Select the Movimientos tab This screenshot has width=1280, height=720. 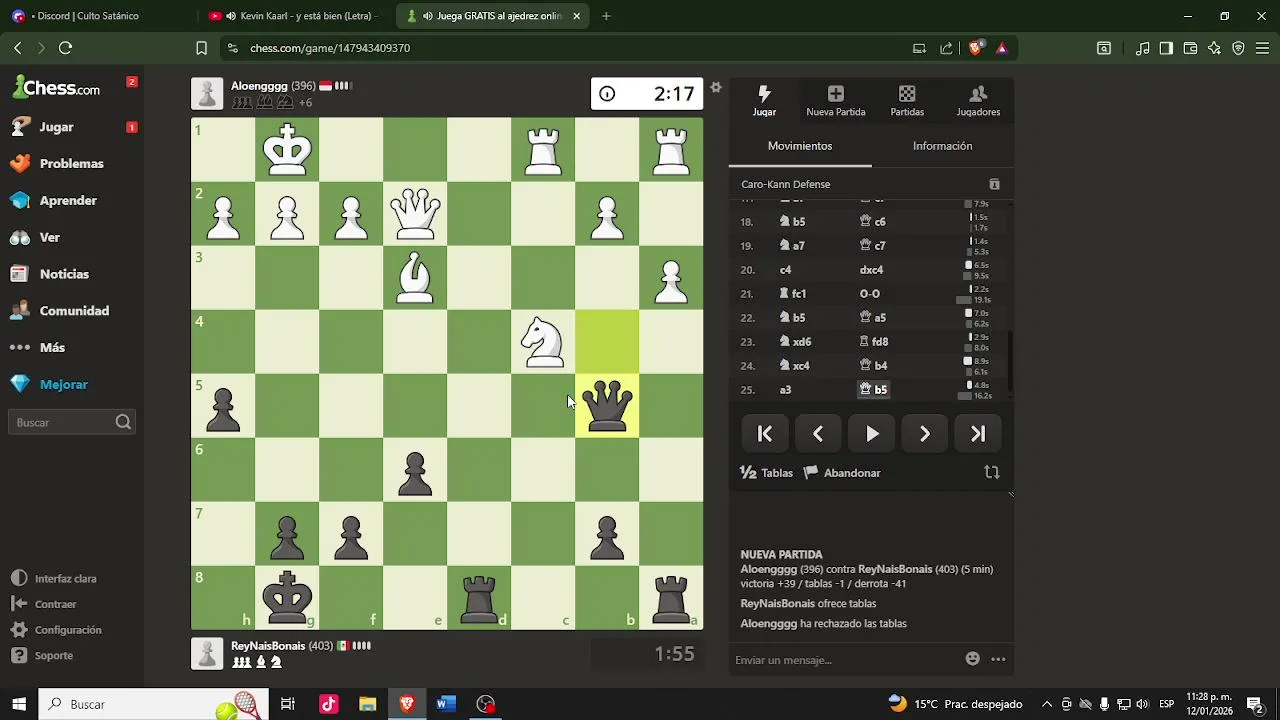click(x=800, y=146)
